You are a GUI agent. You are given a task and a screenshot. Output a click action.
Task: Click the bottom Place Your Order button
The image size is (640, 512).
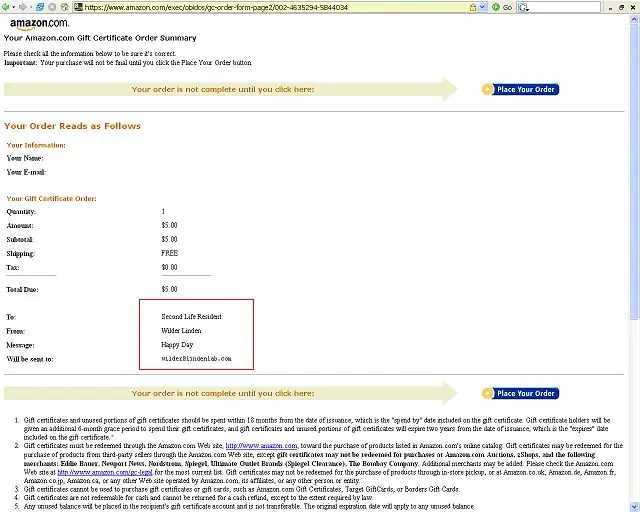520,393
